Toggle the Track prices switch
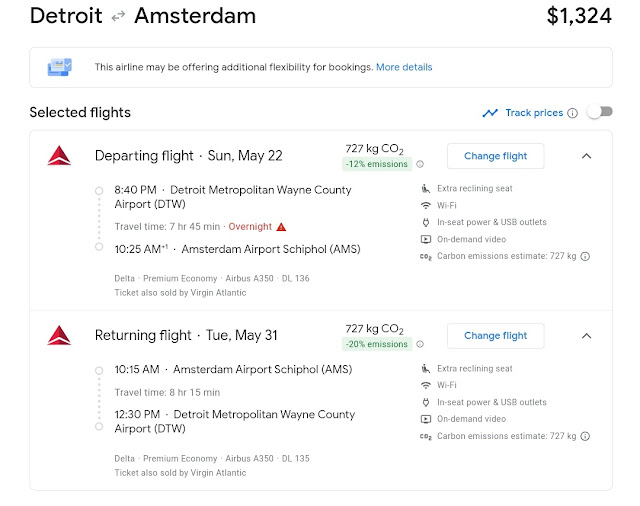This screenshot has height=506, width=640. 599,113
